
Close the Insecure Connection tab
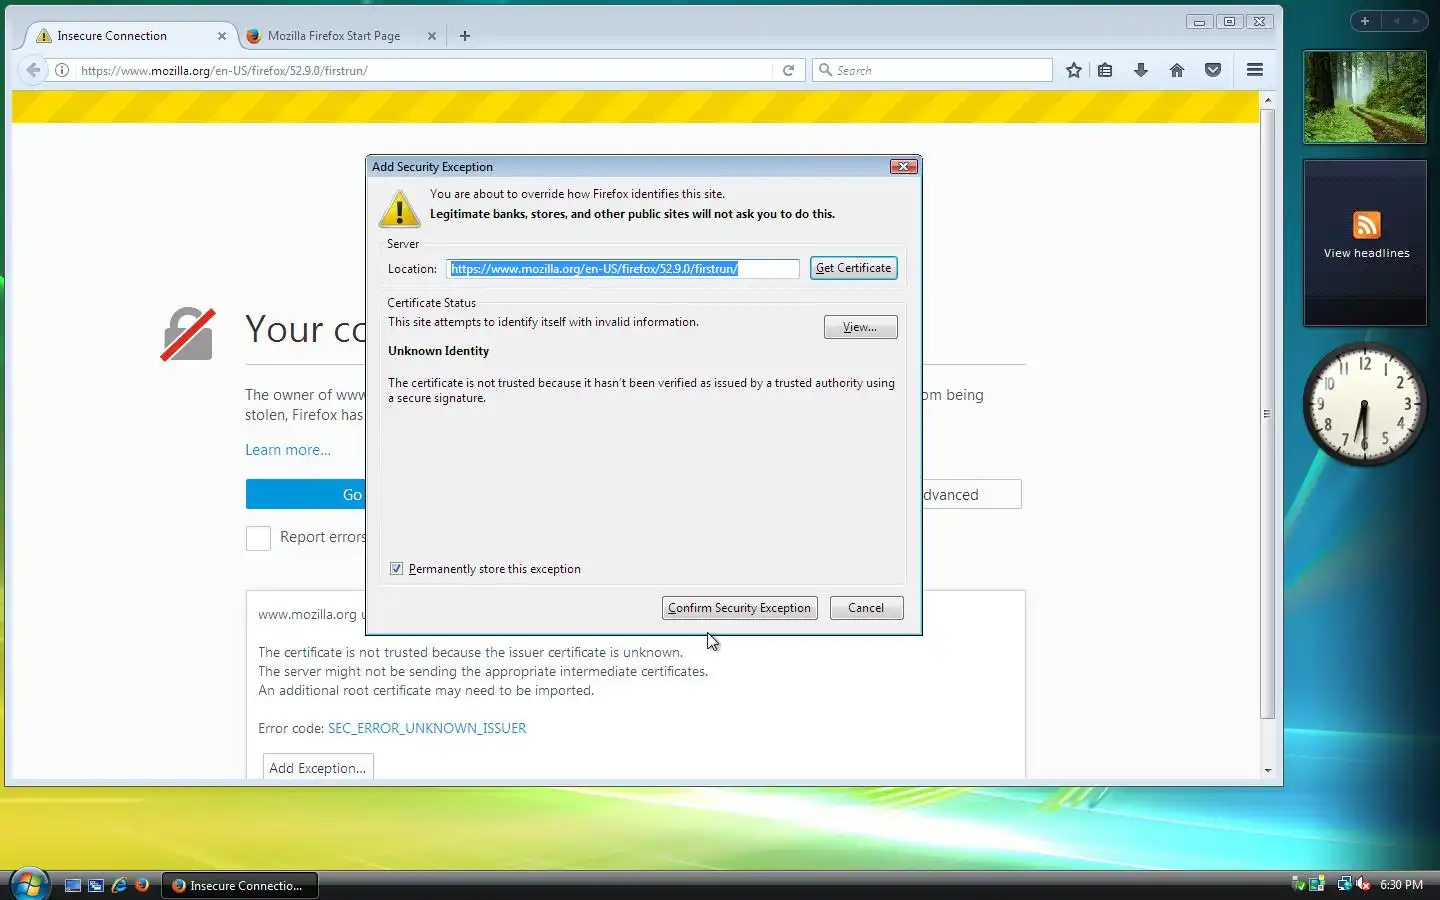pos(222,36)
